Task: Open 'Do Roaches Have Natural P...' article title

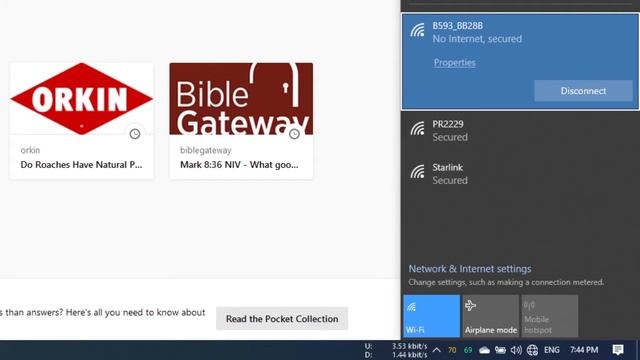Action: tap(81, 164)
